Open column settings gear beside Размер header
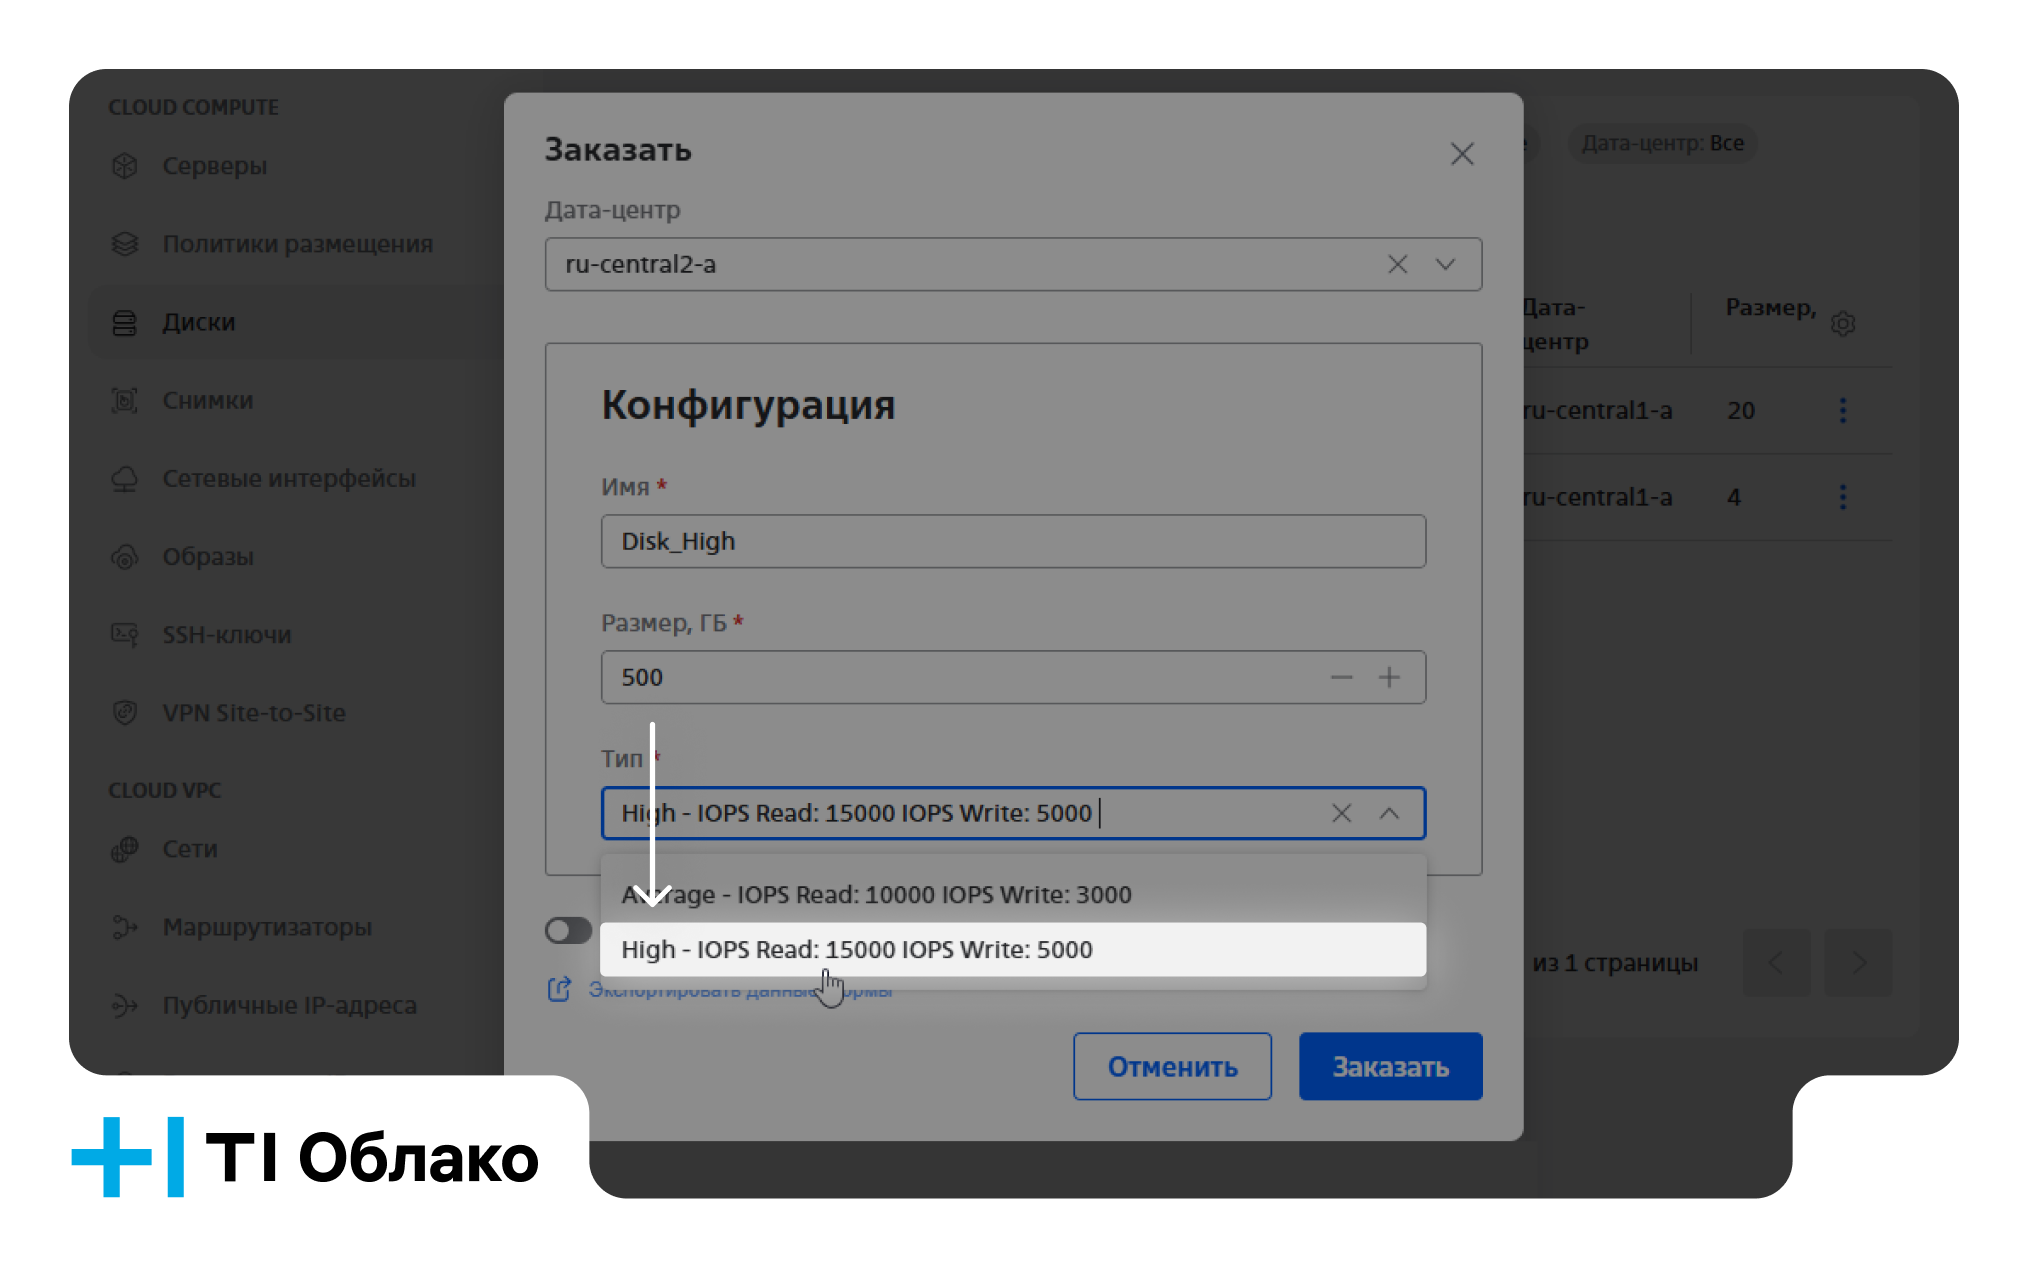 coord(1843,323)
